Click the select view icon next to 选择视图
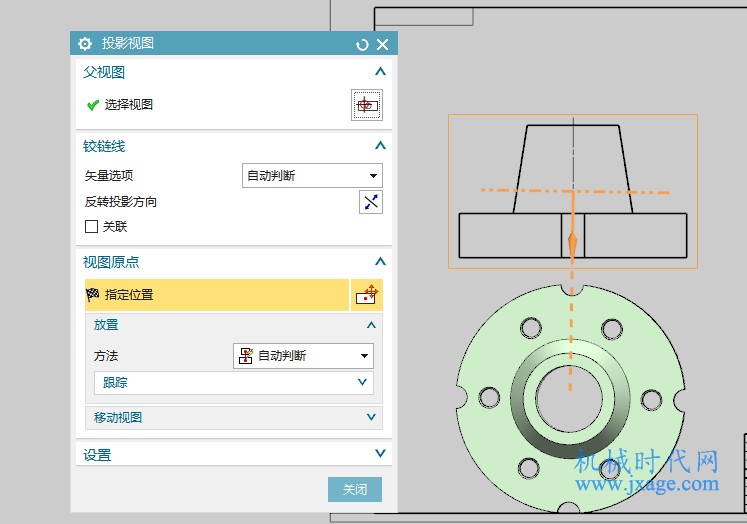Viewport: 747px width, 524px height. coord(367,105)
